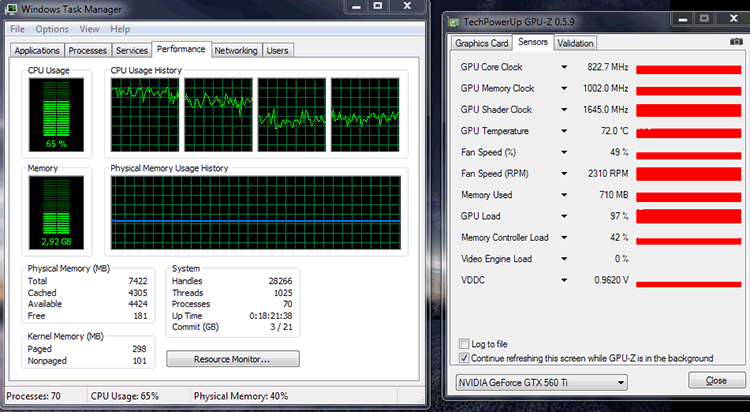Image resolution: width=750 pixels, height=412 pixels.
Task: Click the CPU Usage 65 % meter
Action: pyautogui.click(x=56, y=115)
